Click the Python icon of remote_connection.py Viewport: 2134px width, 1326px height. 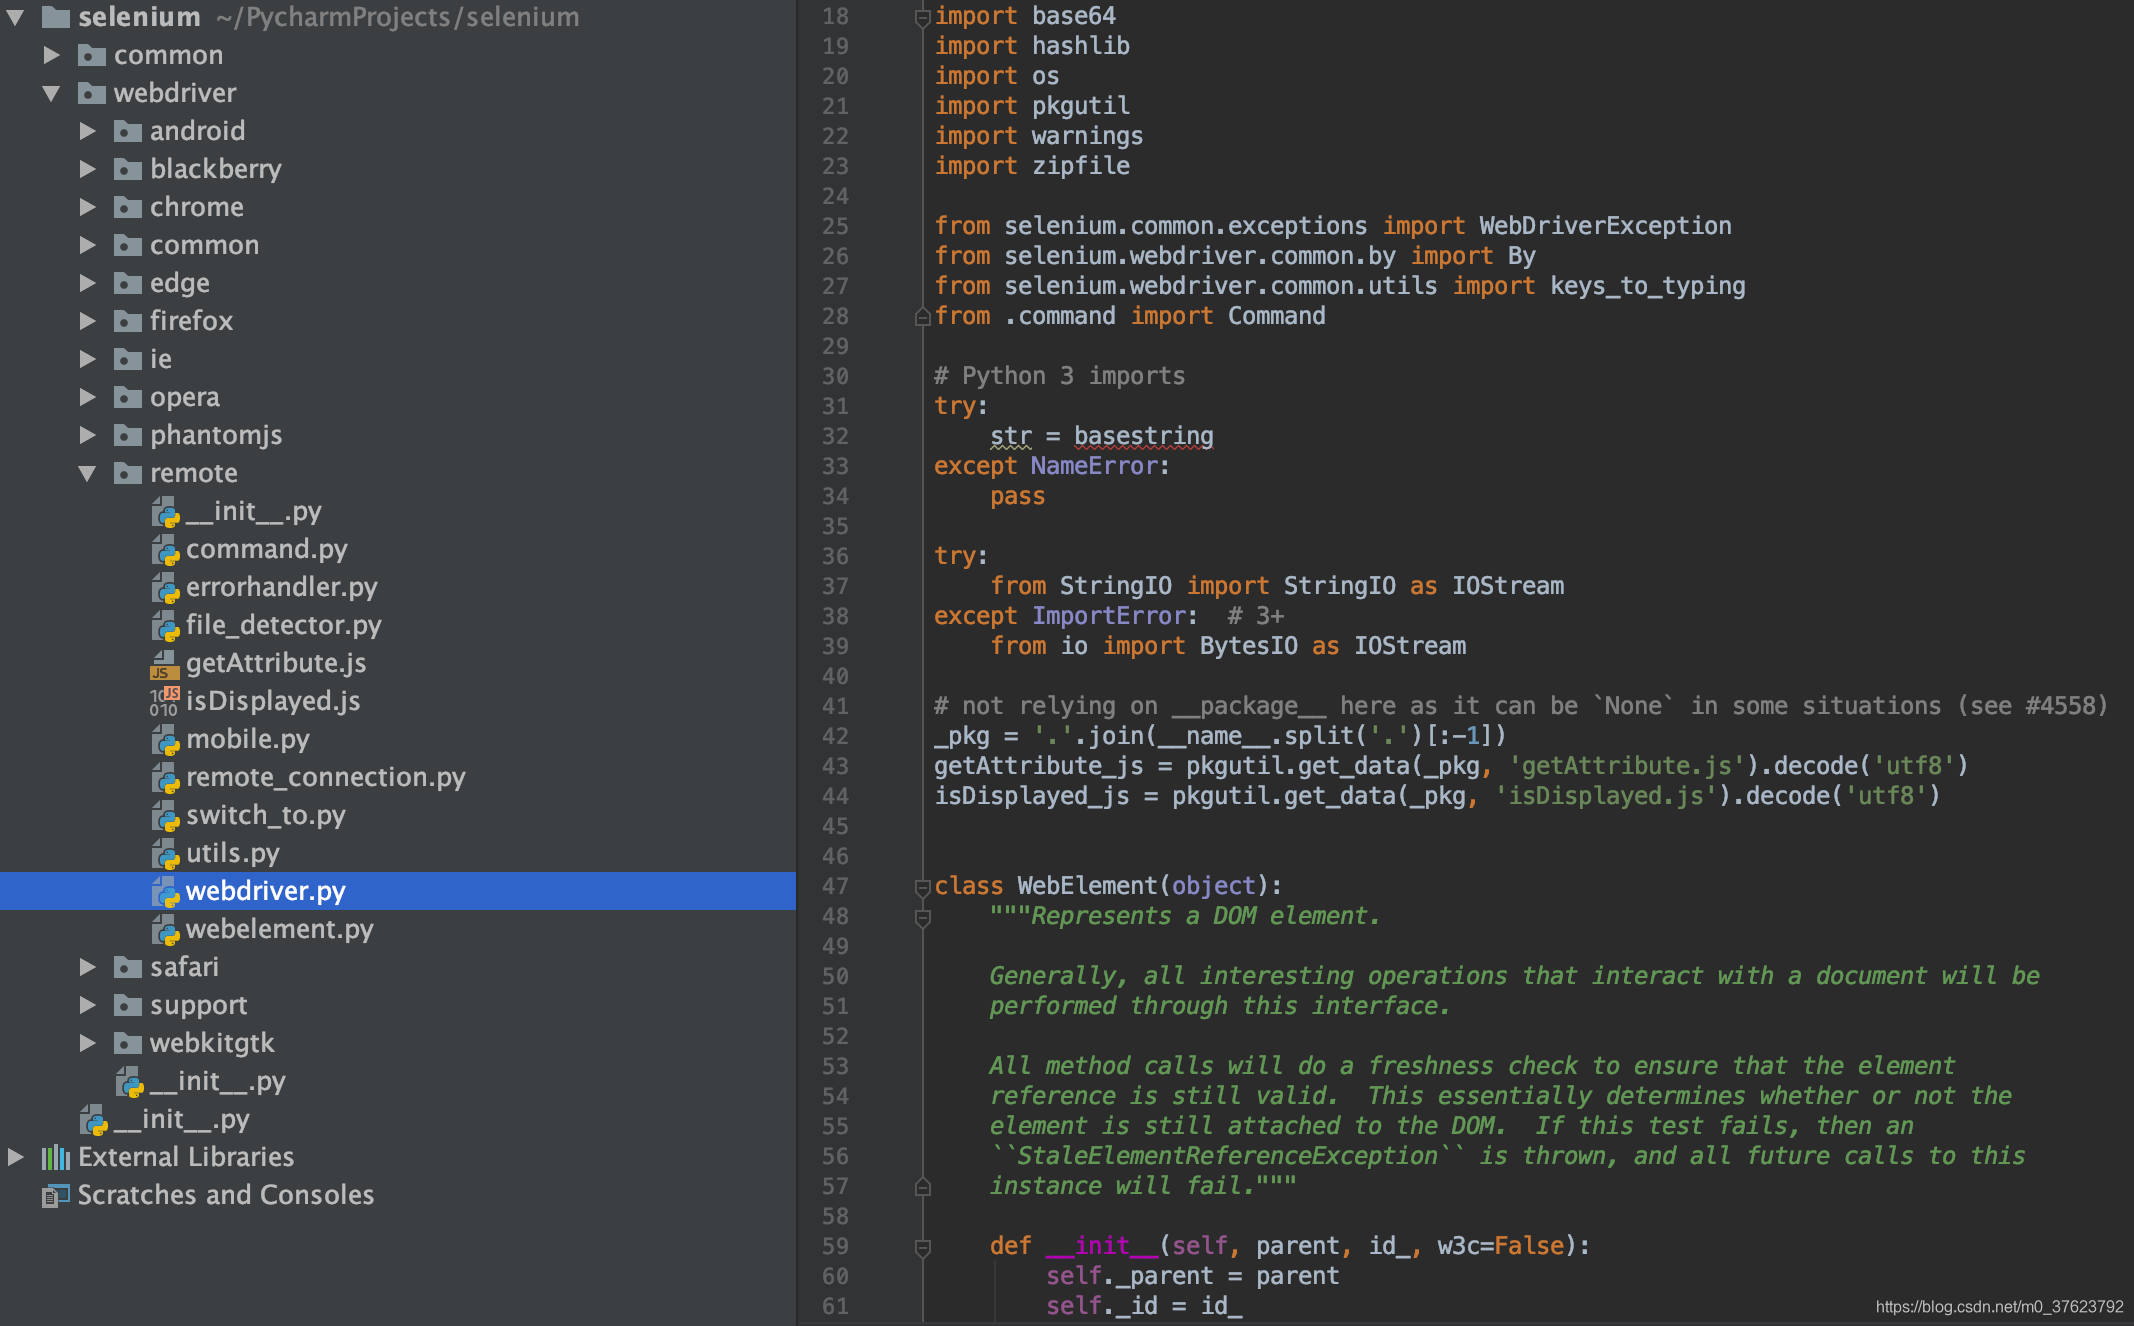coord(165,778)
